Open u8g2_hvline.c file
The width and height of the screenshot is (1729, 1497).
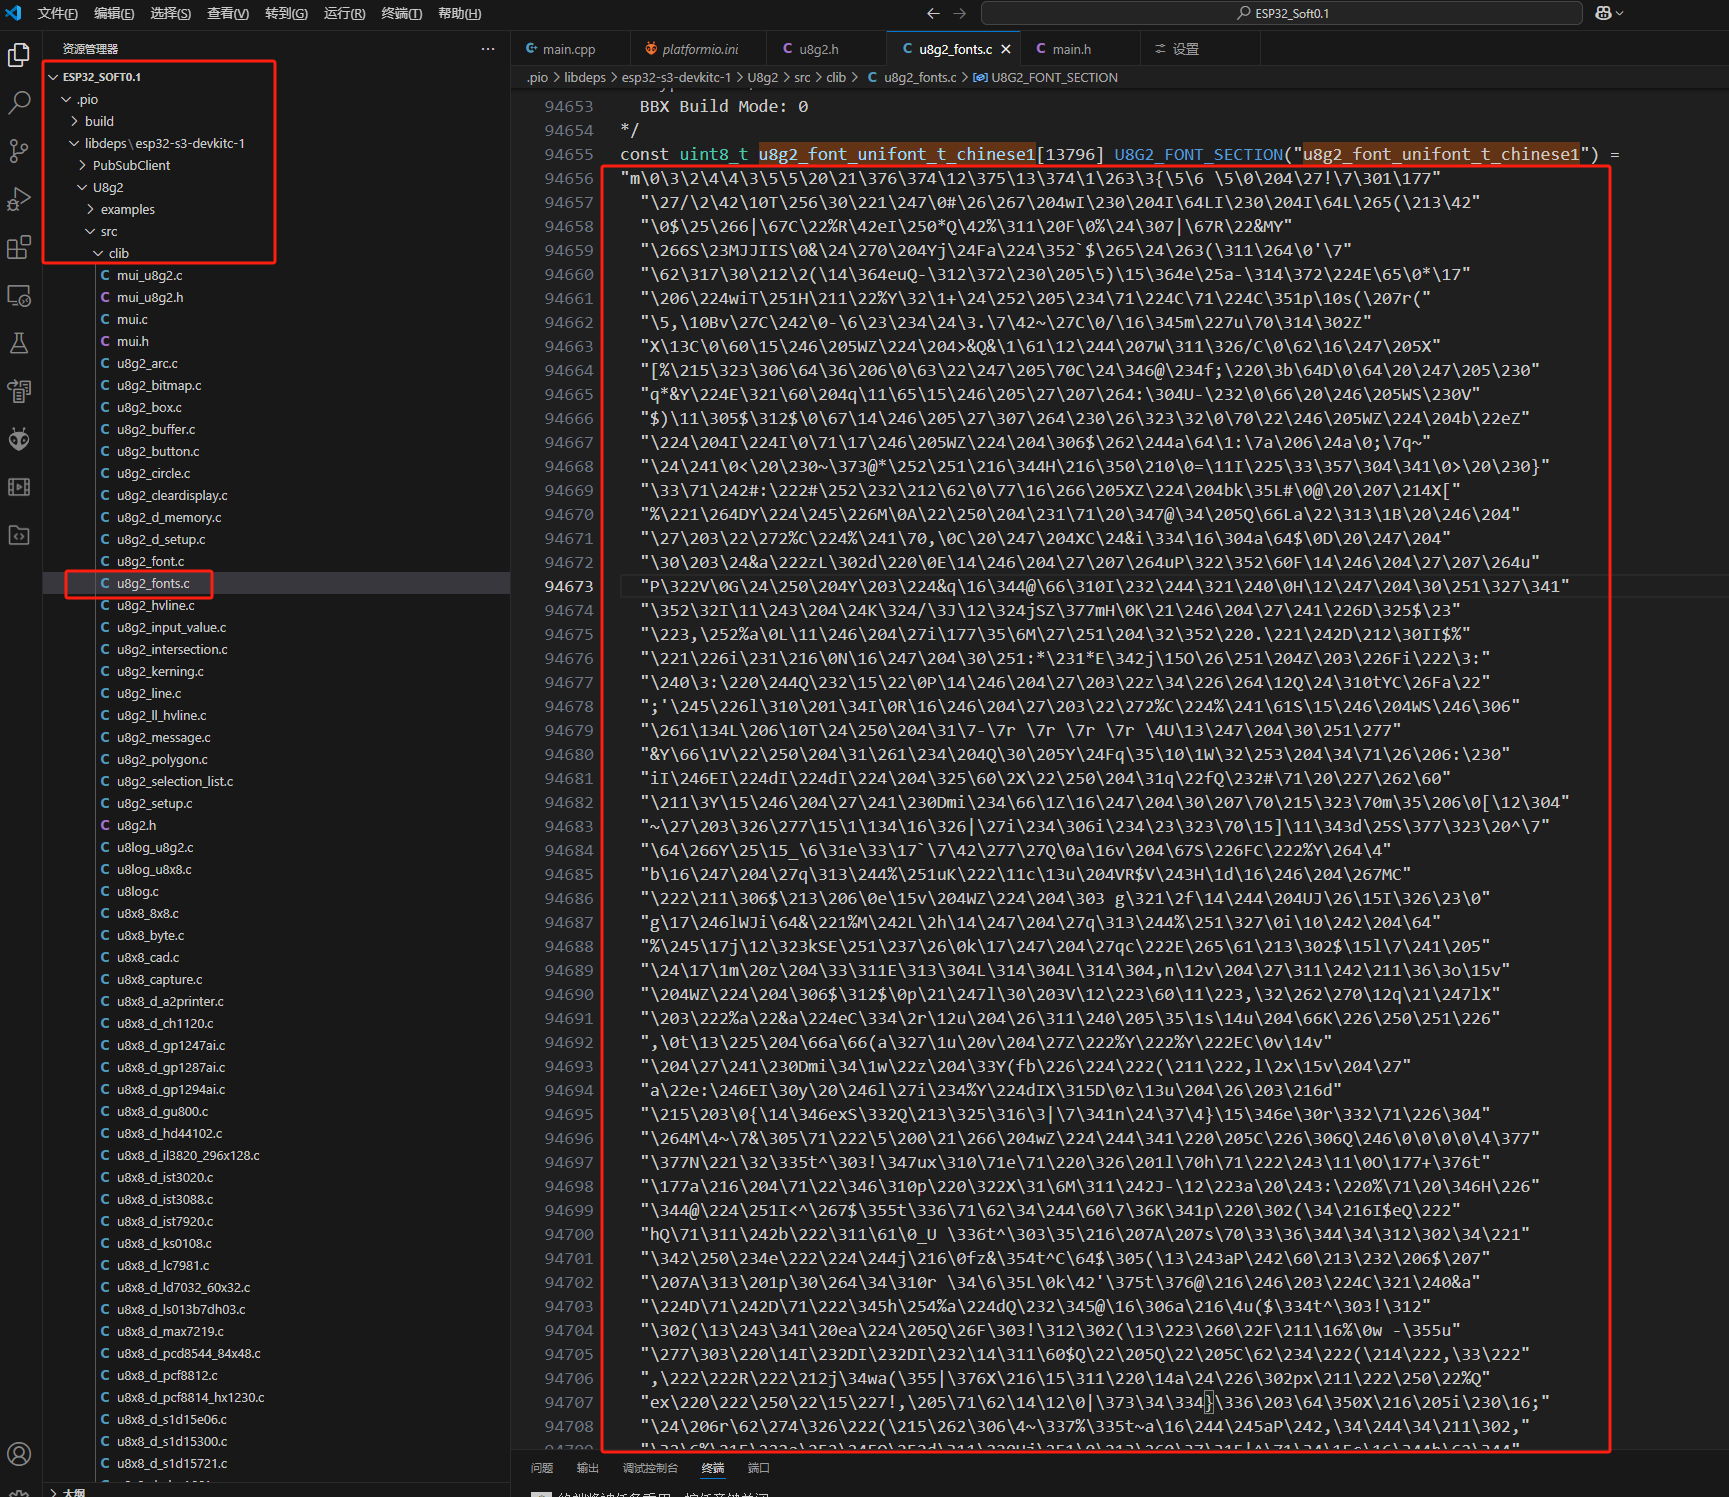pyautogui.click(x=276, y=605)
